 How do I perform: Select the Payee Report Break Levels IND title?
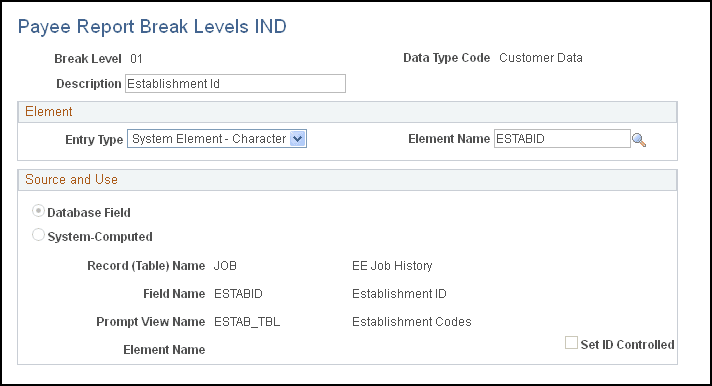pos(152,27)
